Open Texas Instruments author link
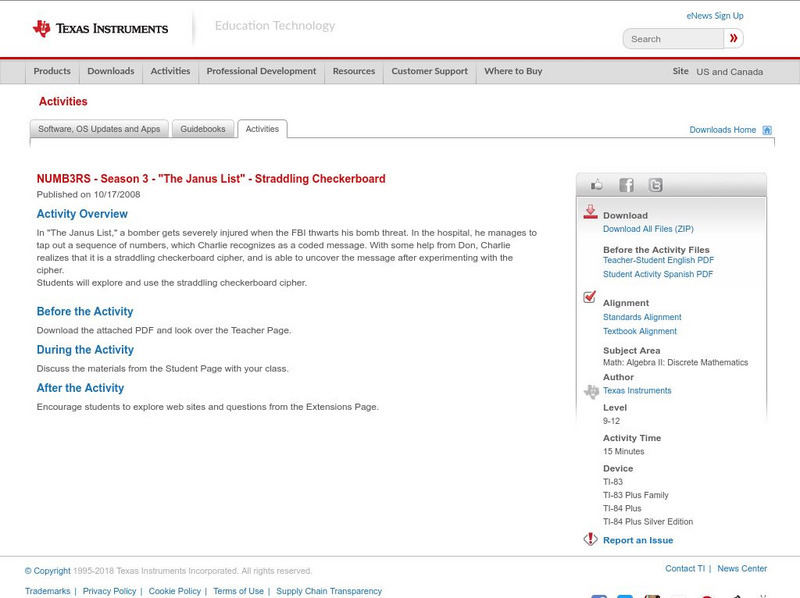 [x=637, y=391]
